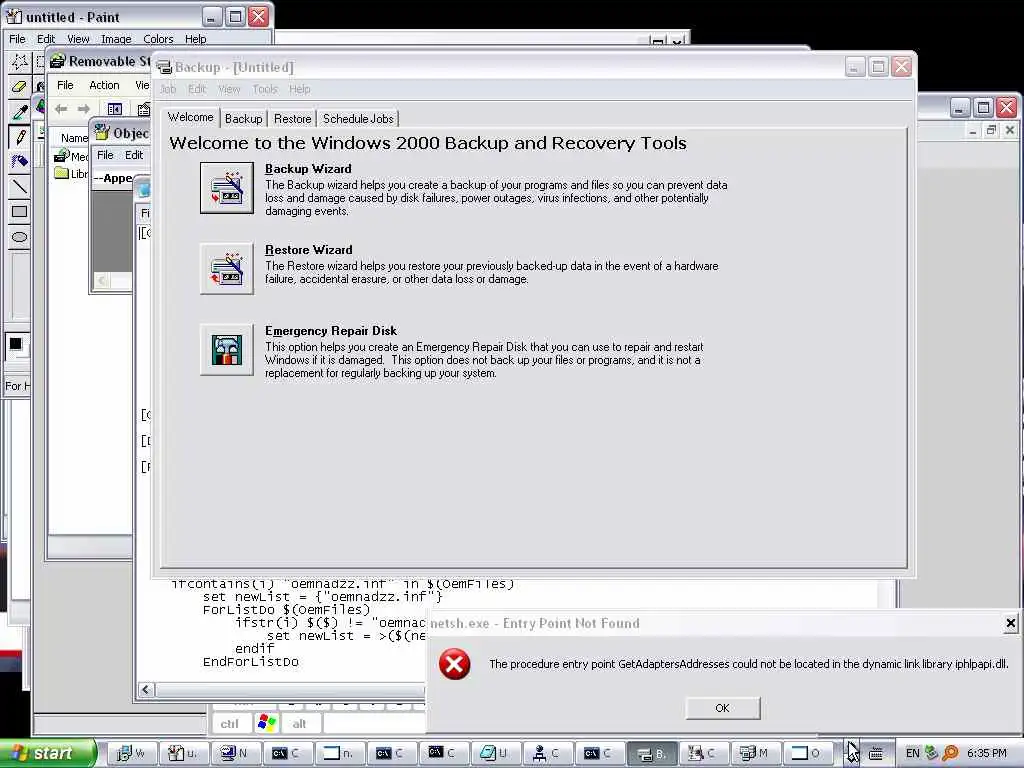
Task: Switch to the Welcome tab
Action: 190,118
